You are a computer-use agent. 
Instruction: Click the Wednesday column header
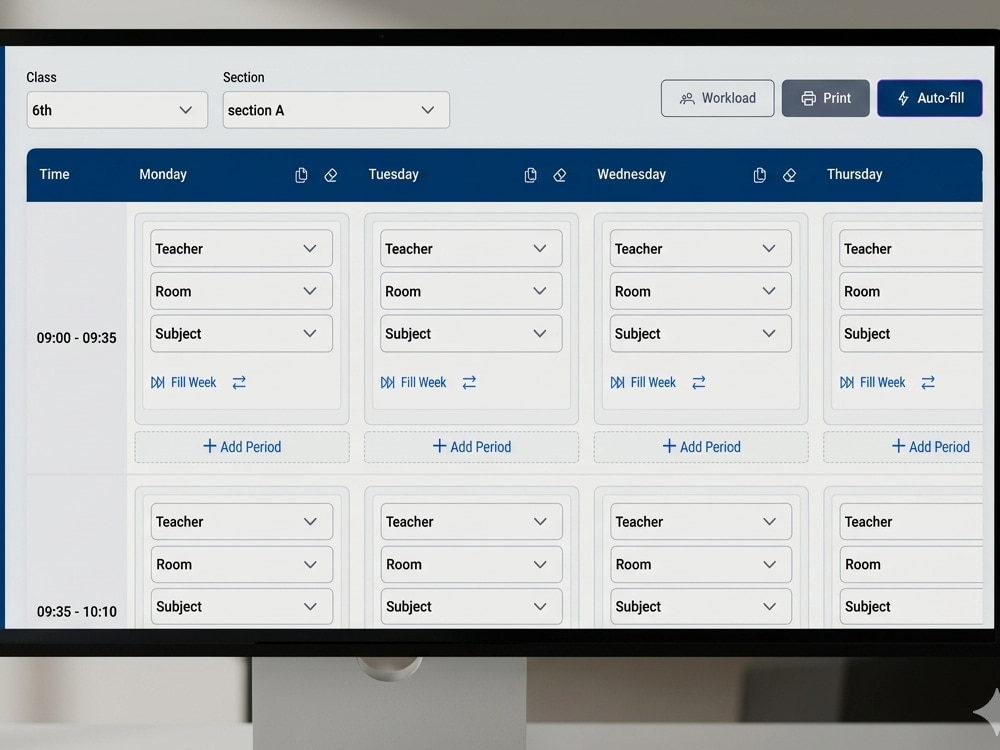631,174
